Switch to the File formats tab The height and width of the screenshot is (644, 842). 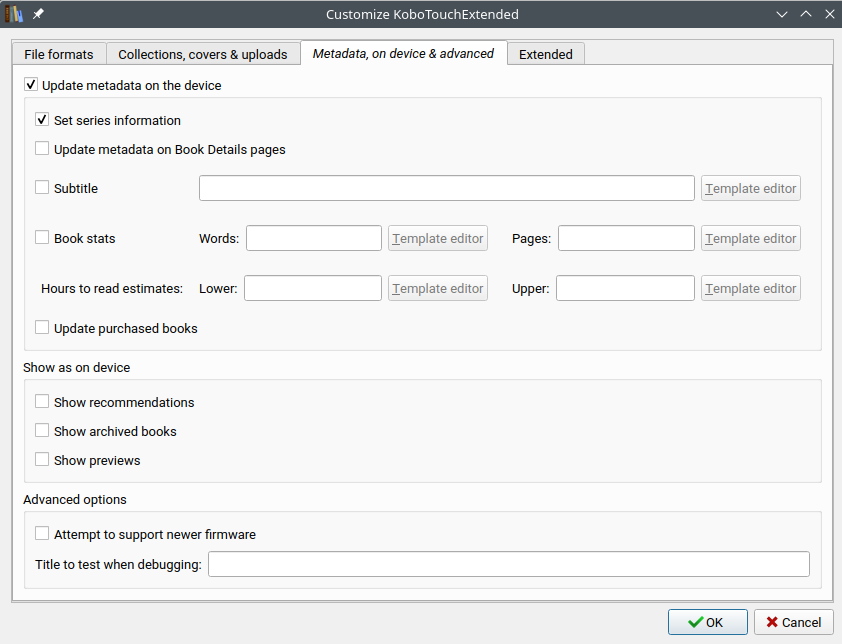point(59,54)
